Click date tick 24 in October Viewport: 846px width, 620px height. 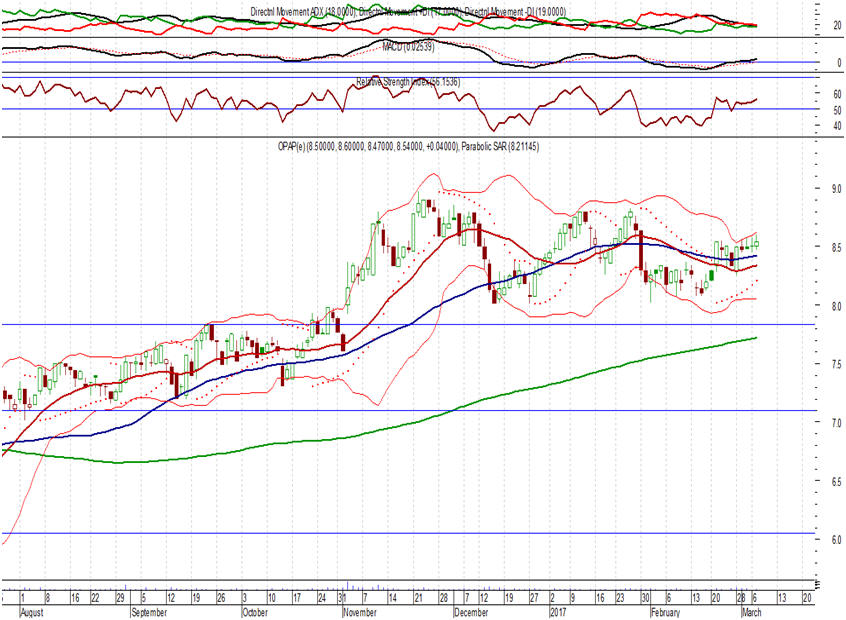click(322, 598)
